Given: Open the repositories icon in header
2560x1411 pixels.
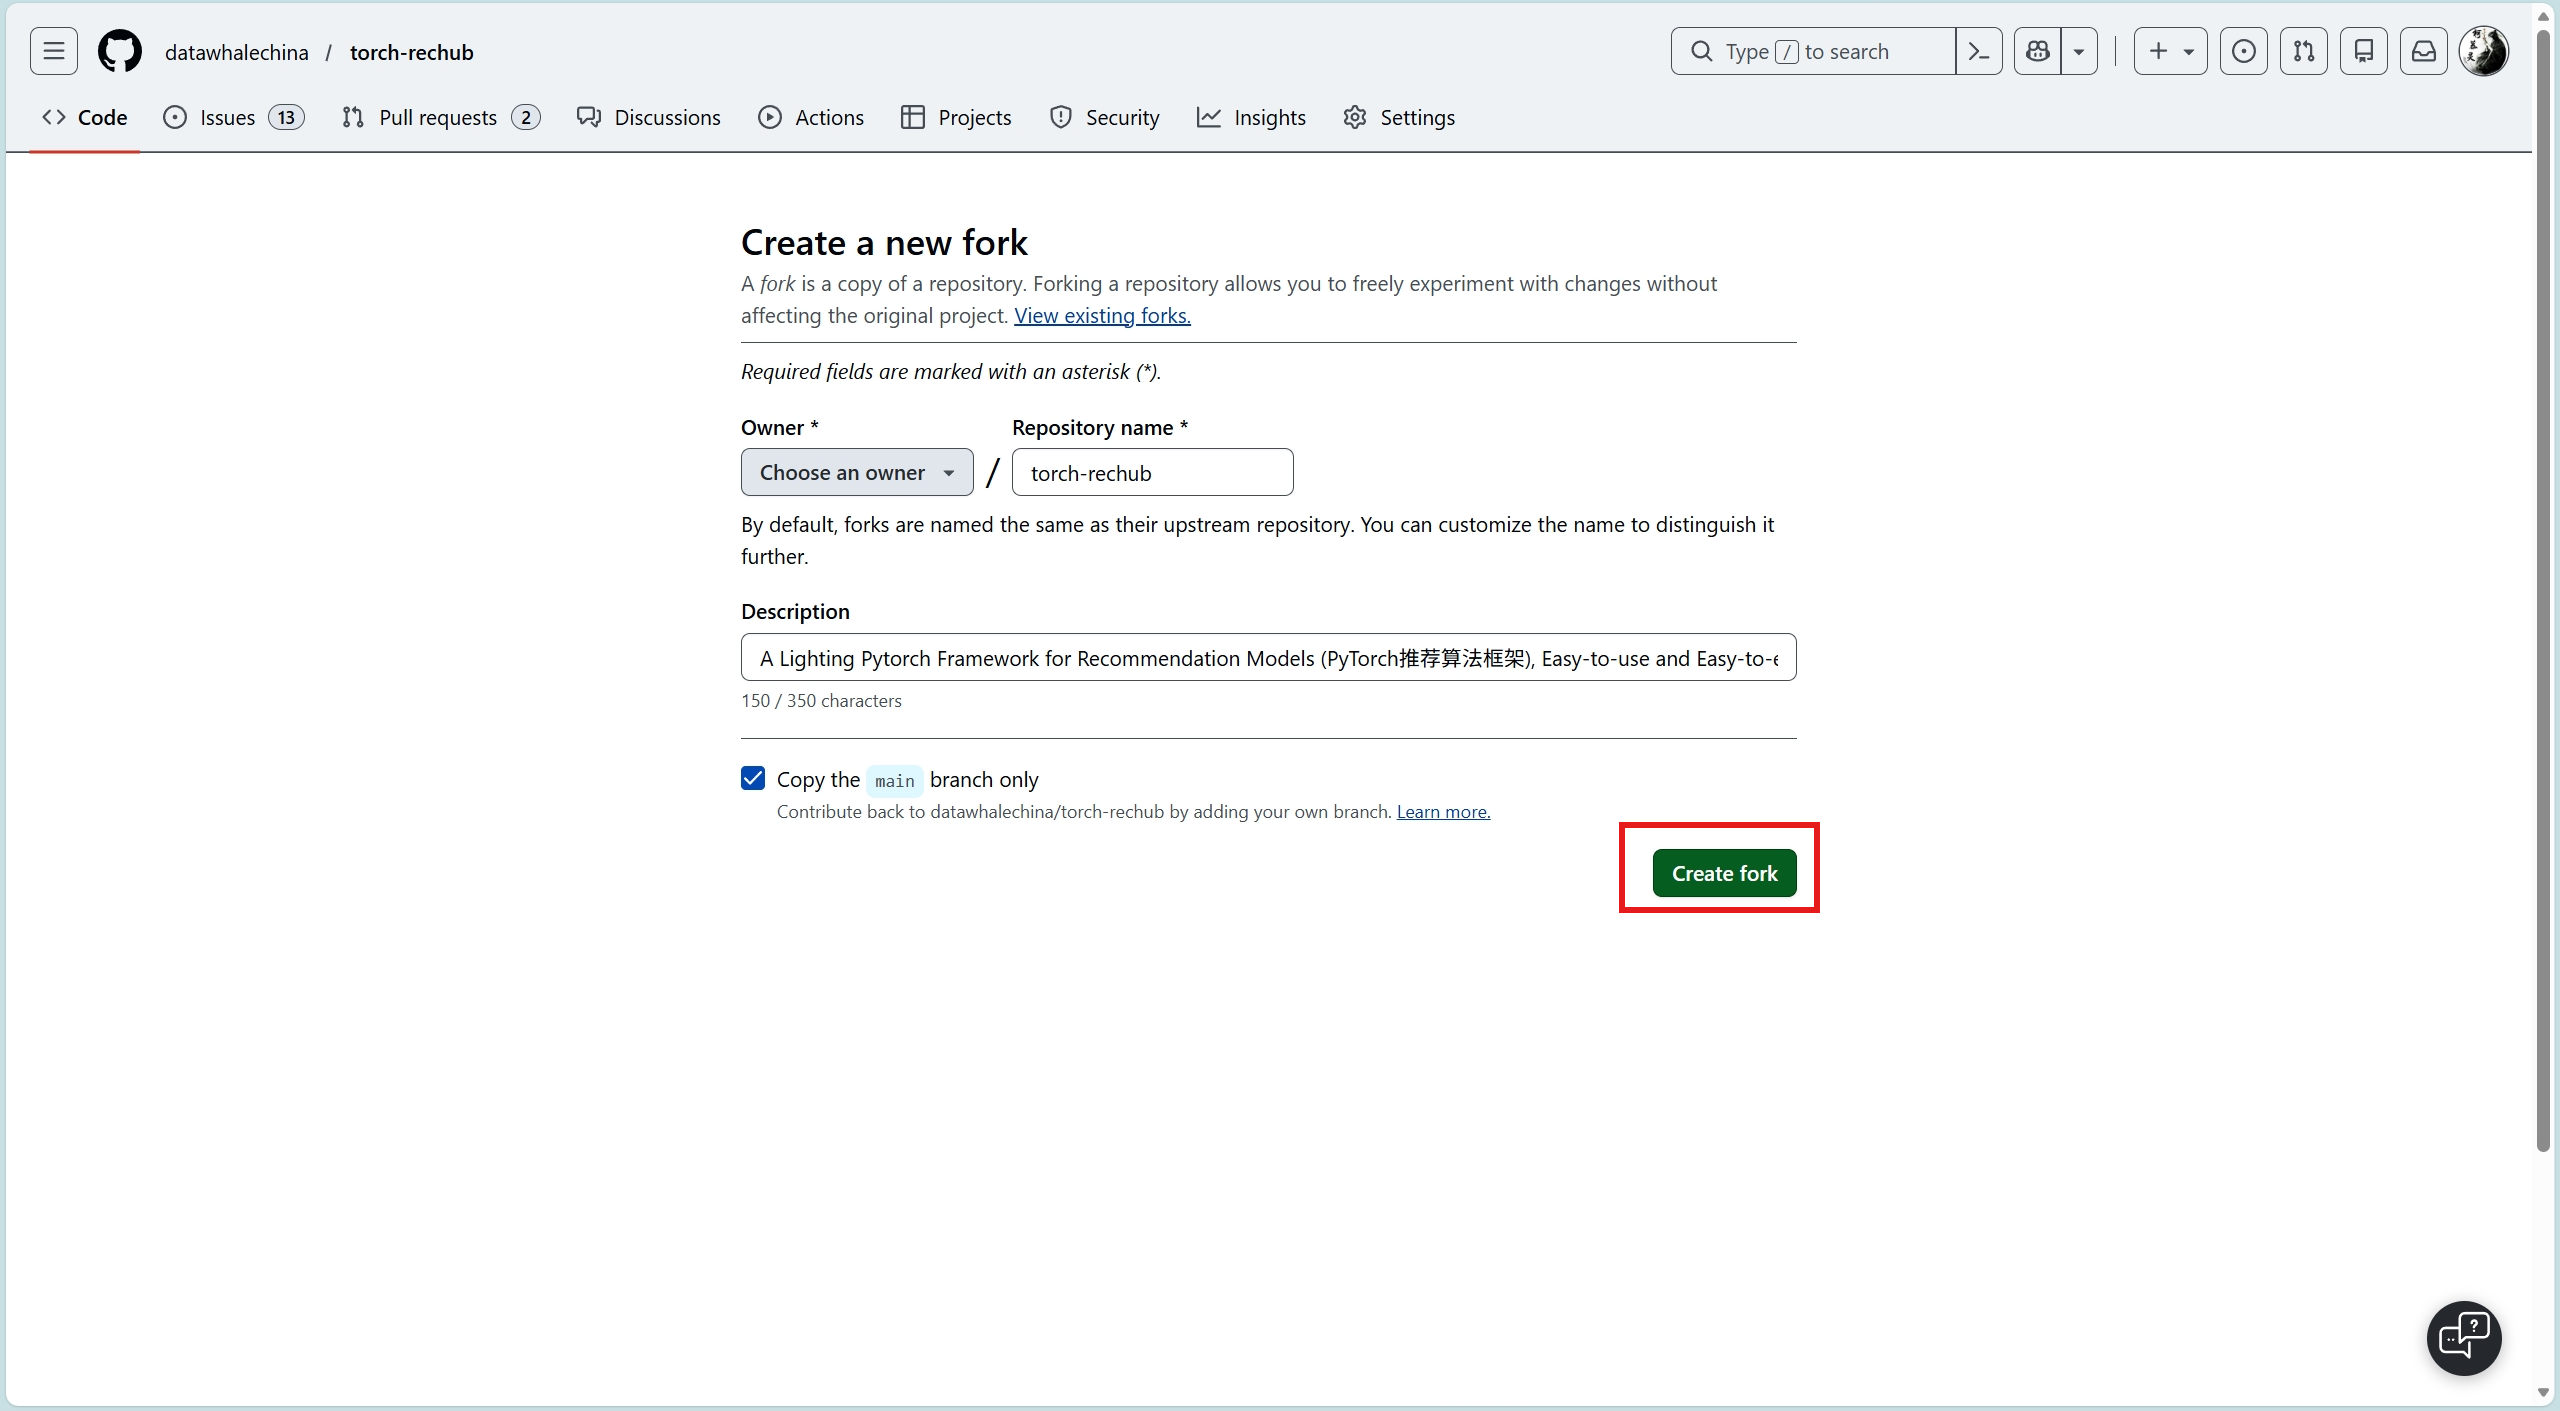Looking at the screenshot, I should coord(2363,51).
